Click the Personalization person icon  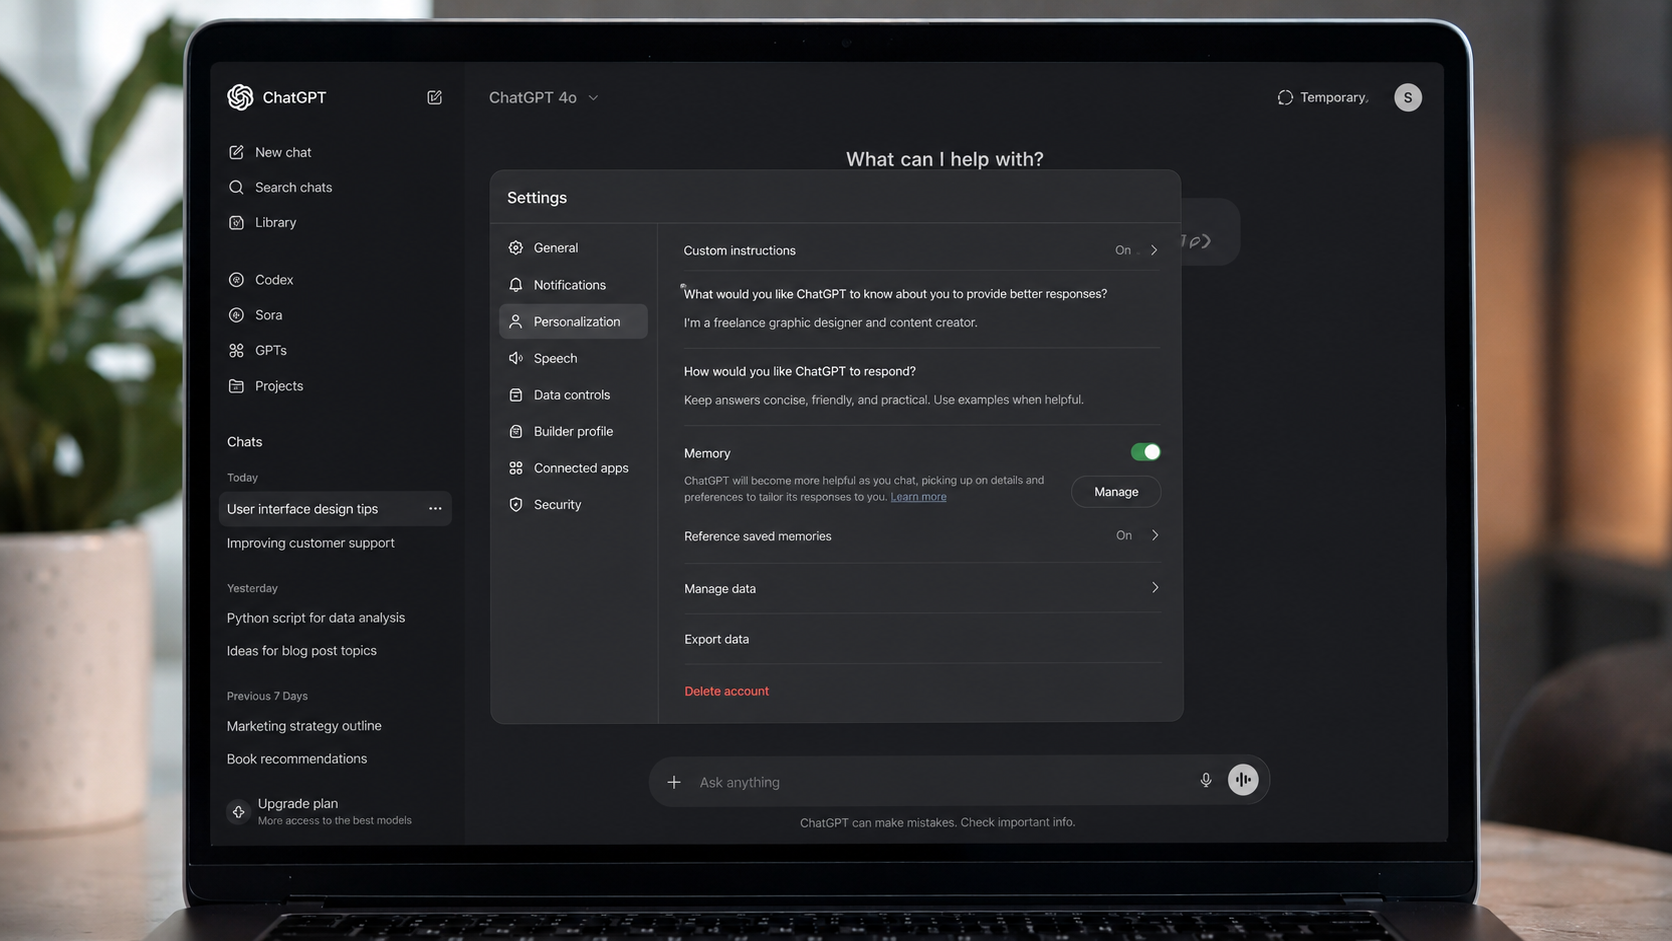coord(516,321)
